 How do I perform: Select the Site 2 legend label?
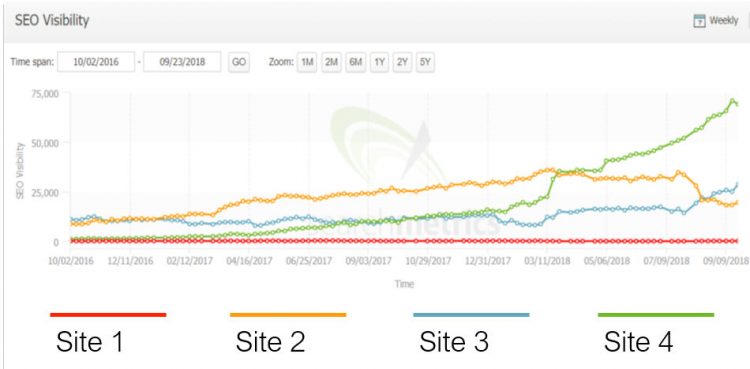point(270,342)
